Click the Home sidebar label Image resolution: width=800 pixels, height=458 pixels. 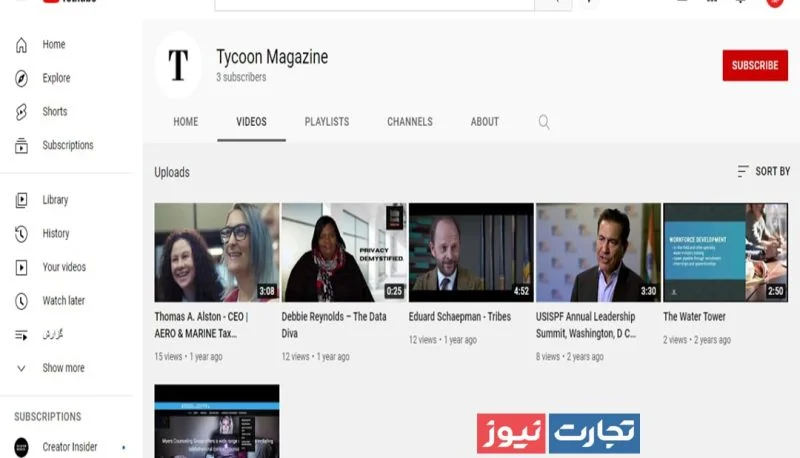(x=54, y=44)
